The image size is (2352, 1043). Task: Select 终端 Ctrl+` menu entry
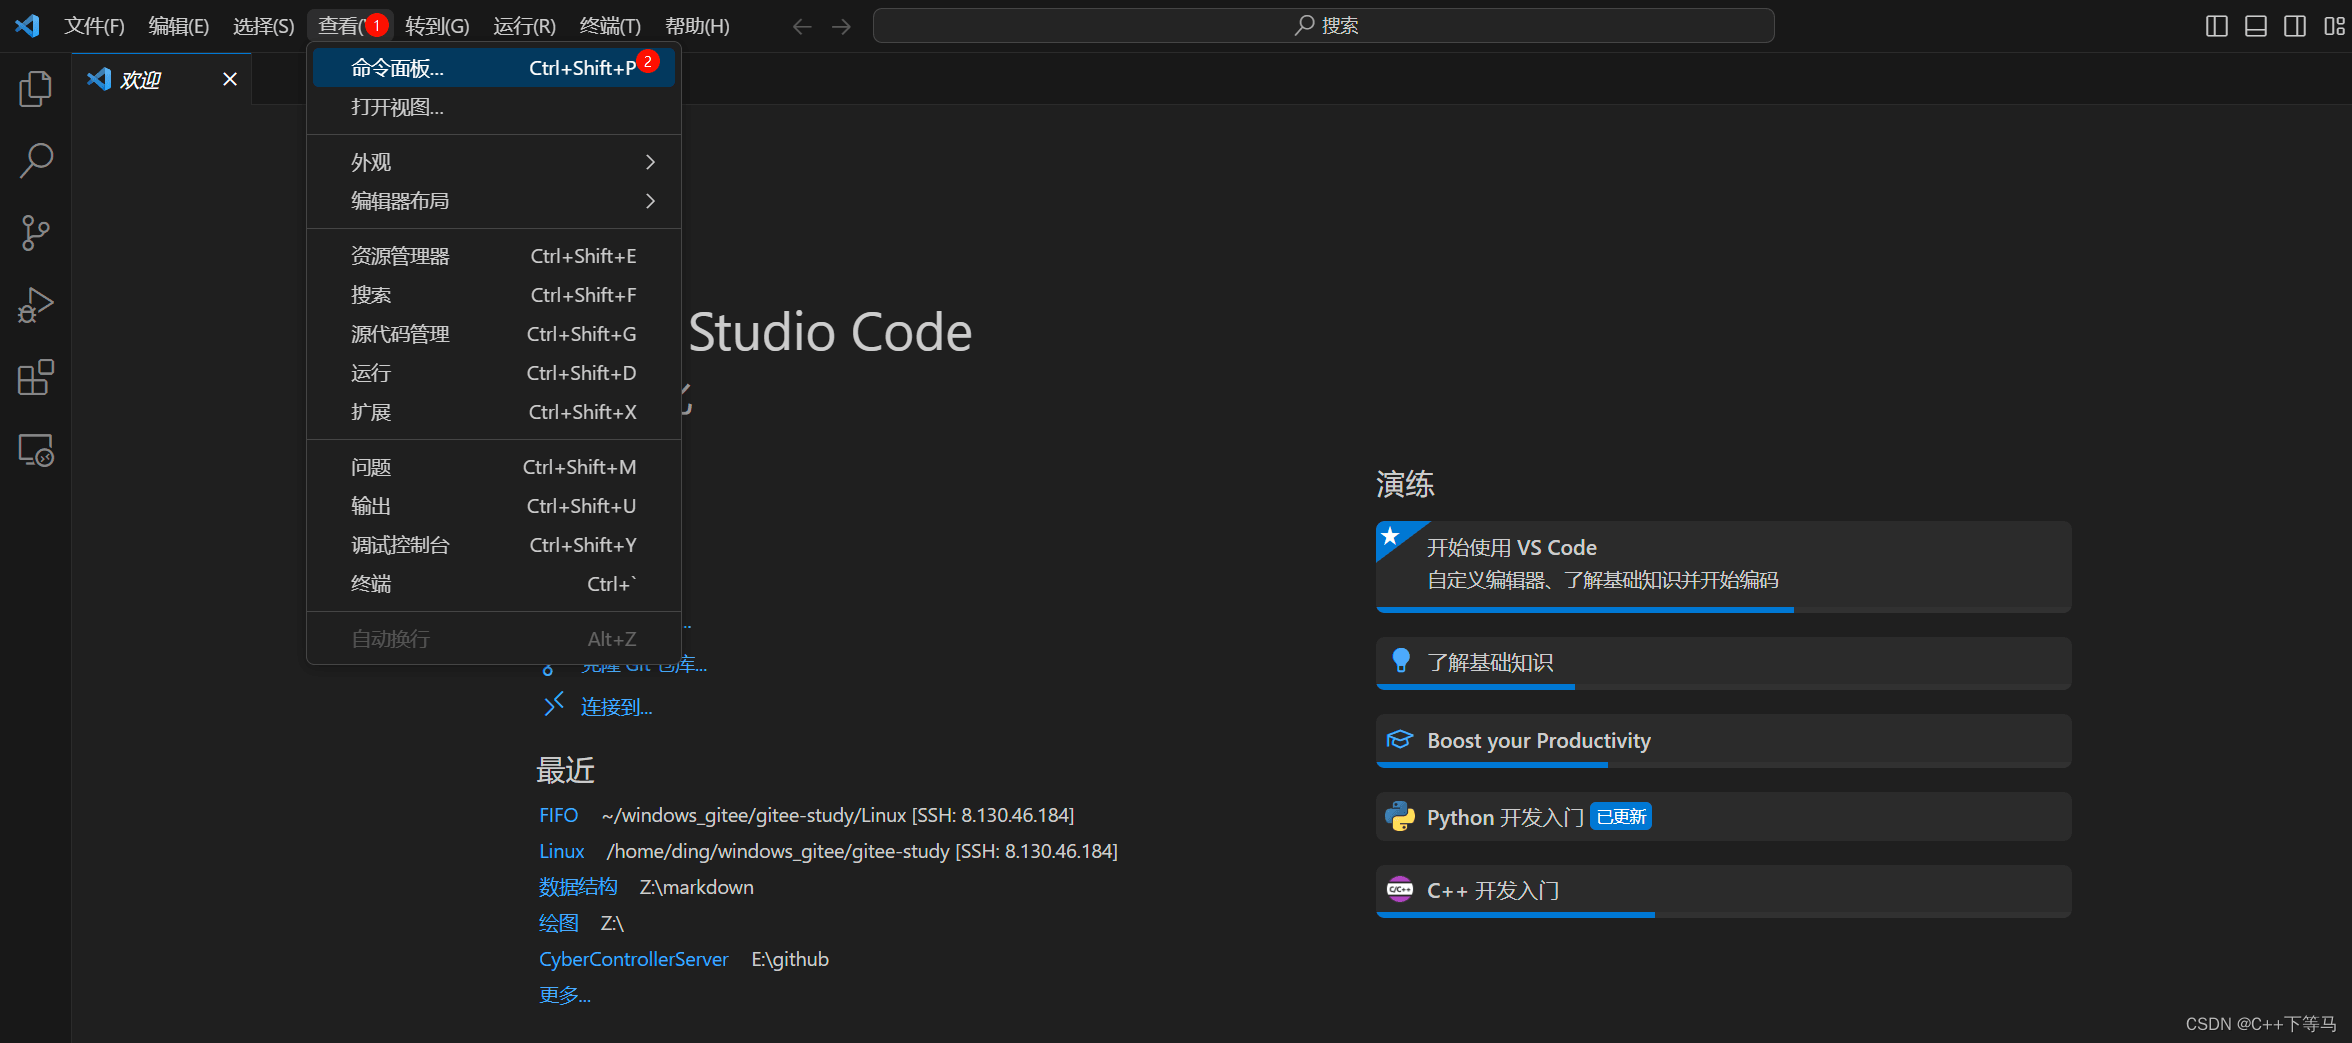494,584
